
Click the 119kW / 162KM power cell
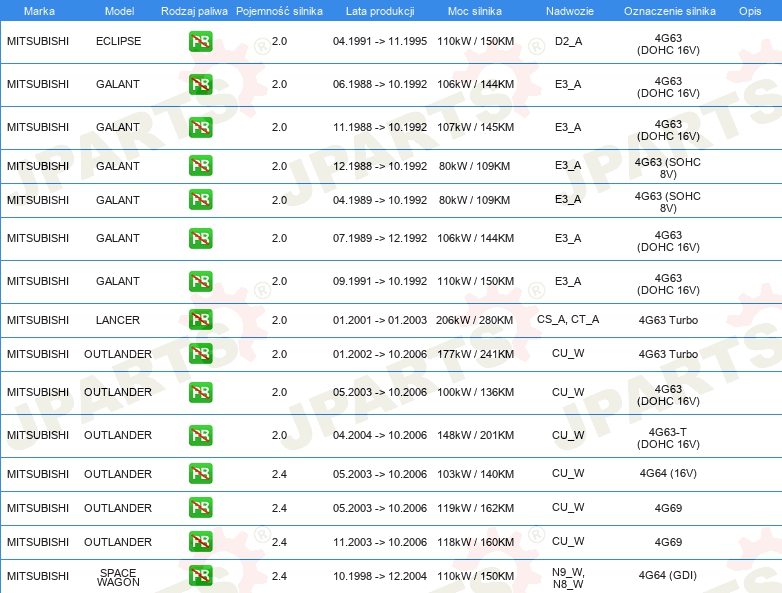(475, 508)
